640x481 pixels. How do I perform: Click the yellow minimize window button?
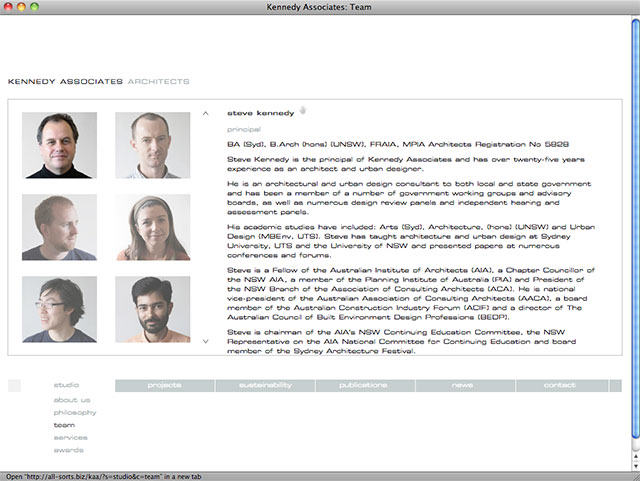(21, 7)
